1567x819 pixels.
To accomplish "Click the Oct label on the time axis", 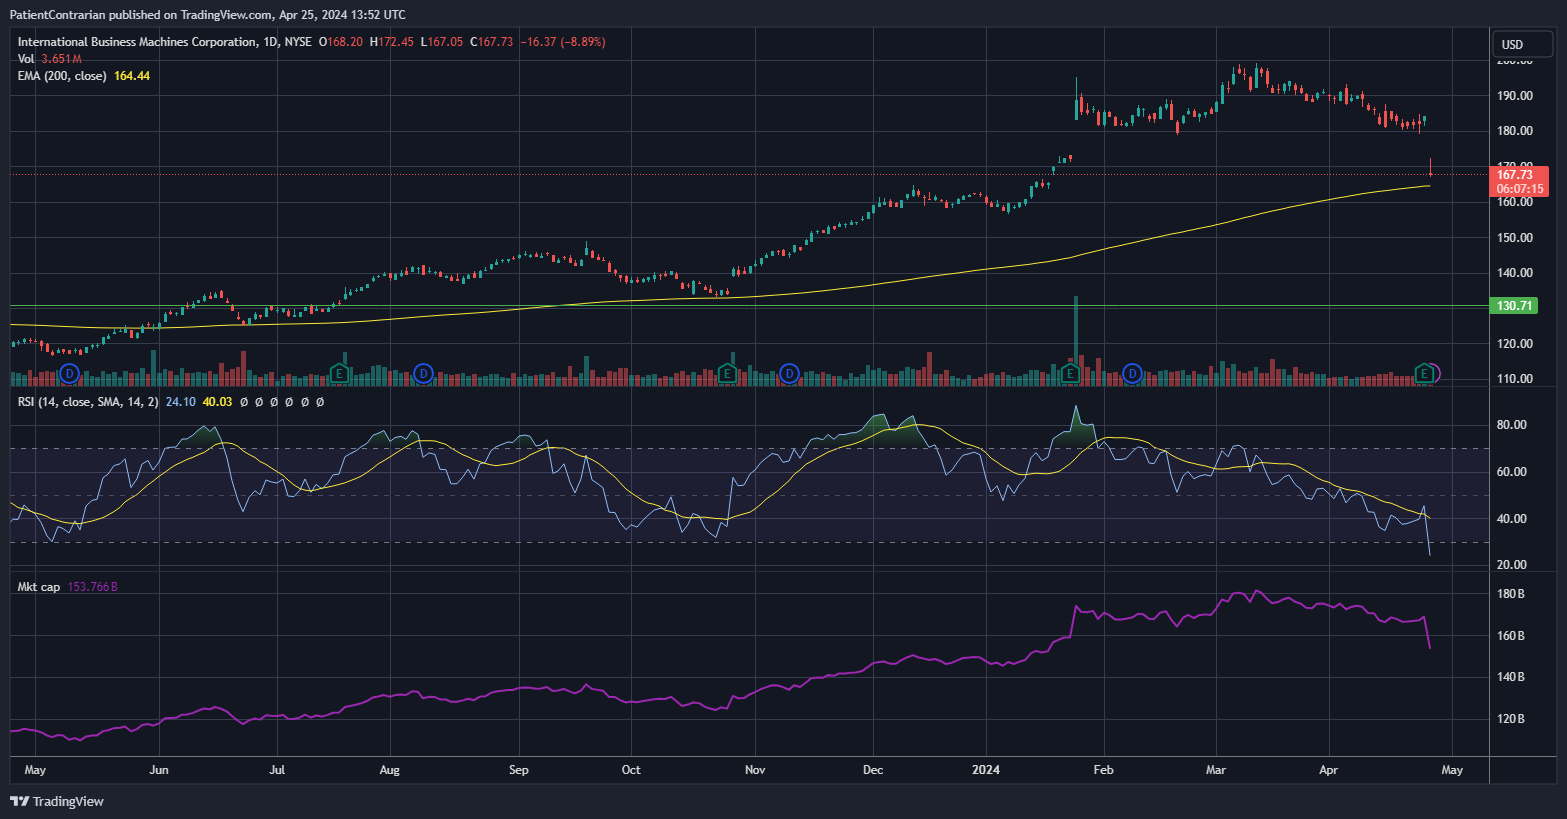I will (631, 770).
